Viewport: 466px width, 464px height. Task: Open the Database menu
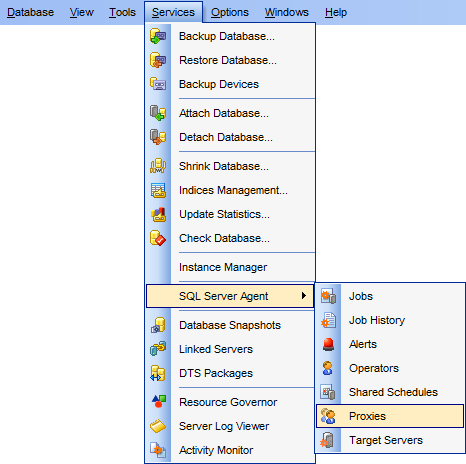[30, 12]
